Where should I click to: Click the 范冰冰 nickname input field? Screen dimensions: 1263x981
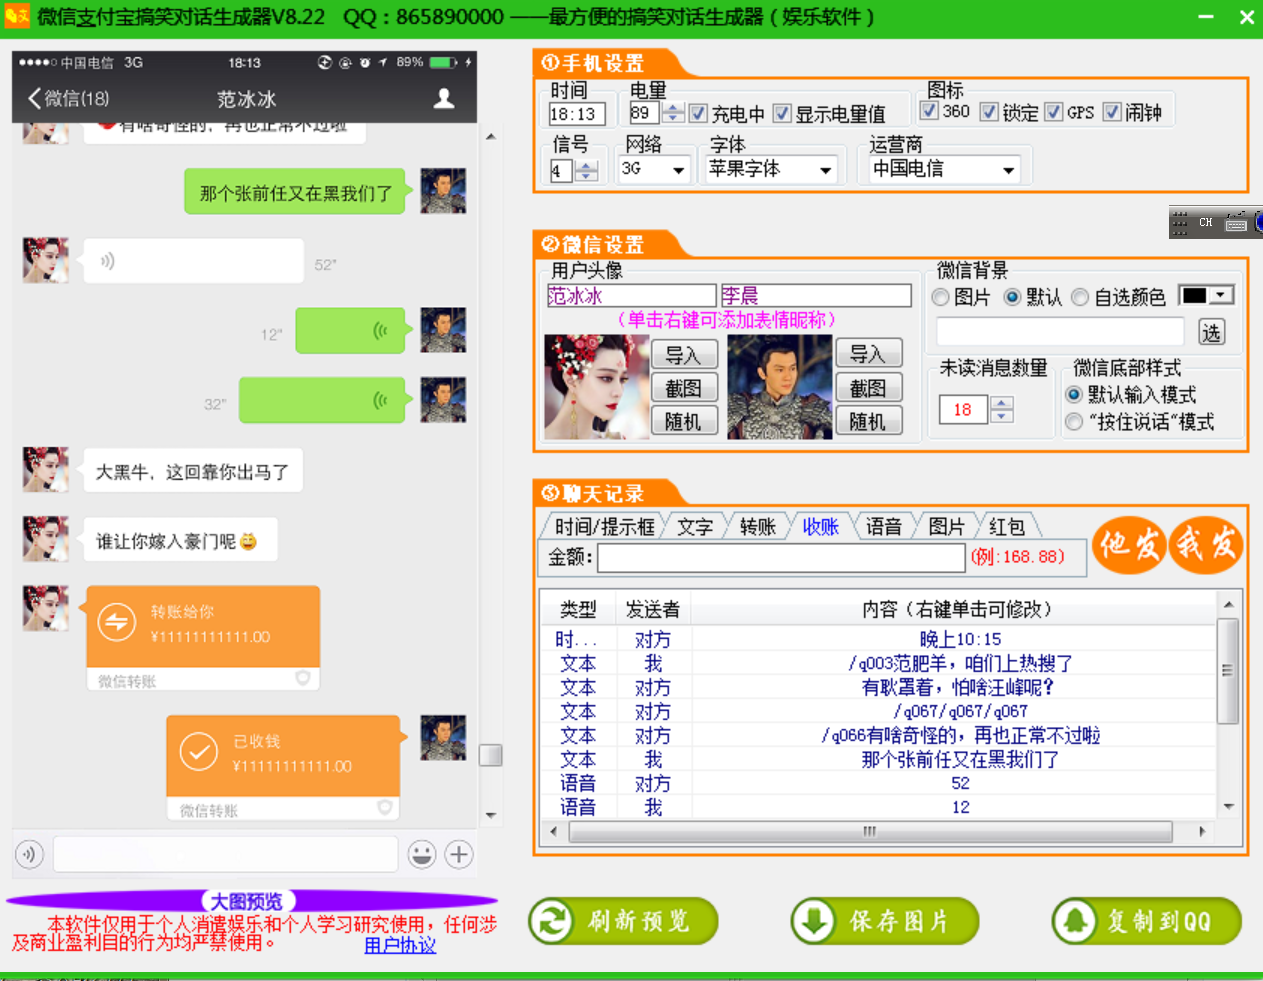coord(631,295)
